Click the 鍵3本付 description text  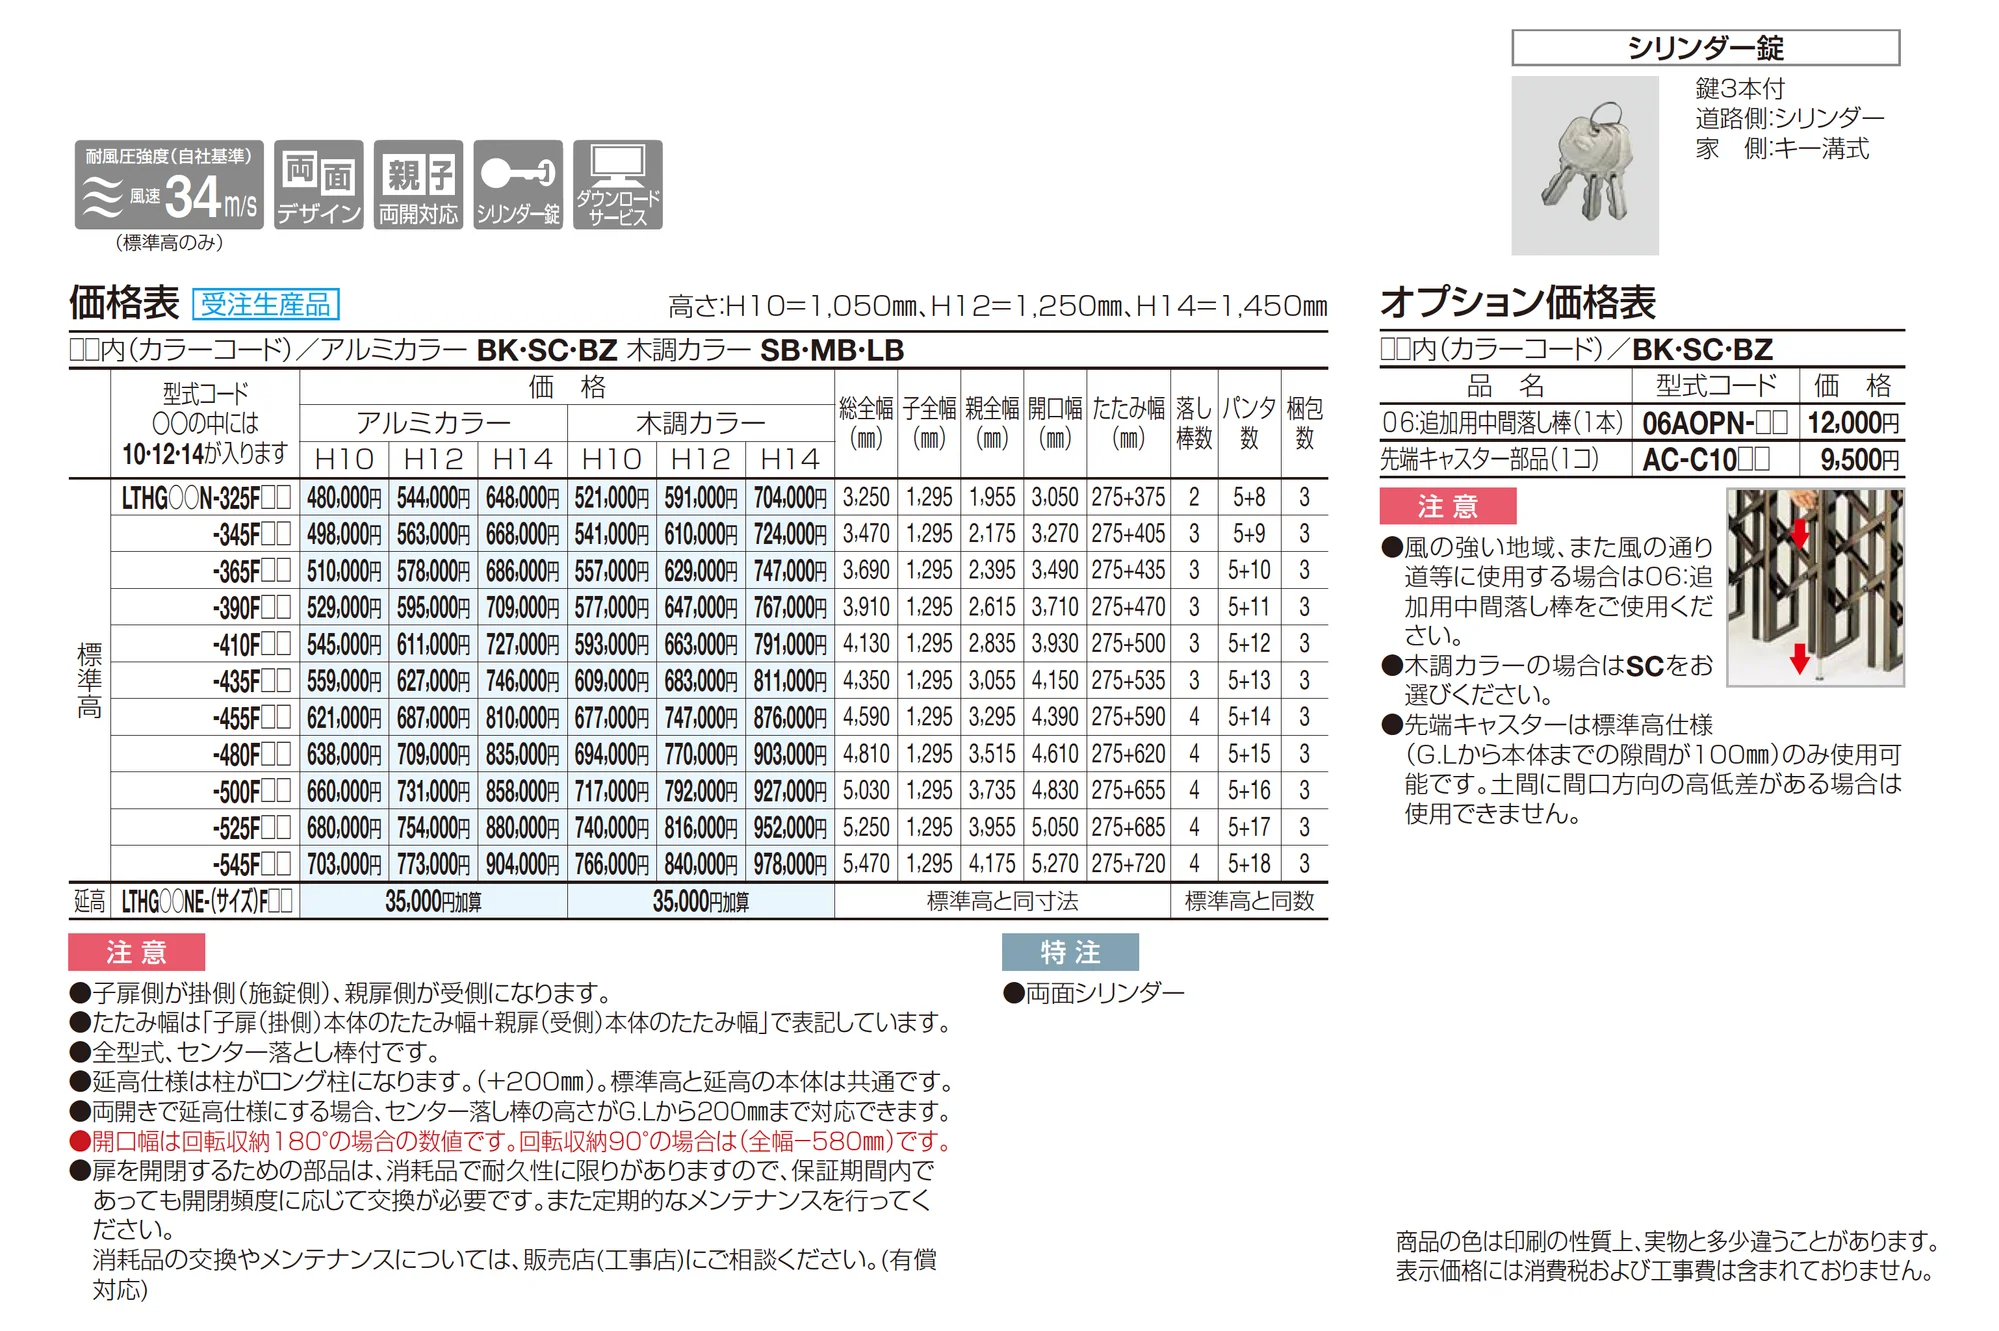(x=1740, y=89)
